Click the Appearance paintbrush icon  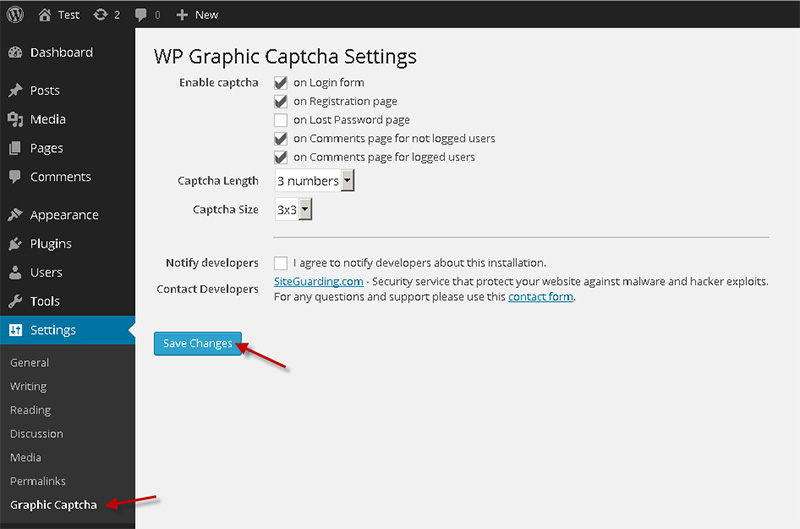coord(15,215)
